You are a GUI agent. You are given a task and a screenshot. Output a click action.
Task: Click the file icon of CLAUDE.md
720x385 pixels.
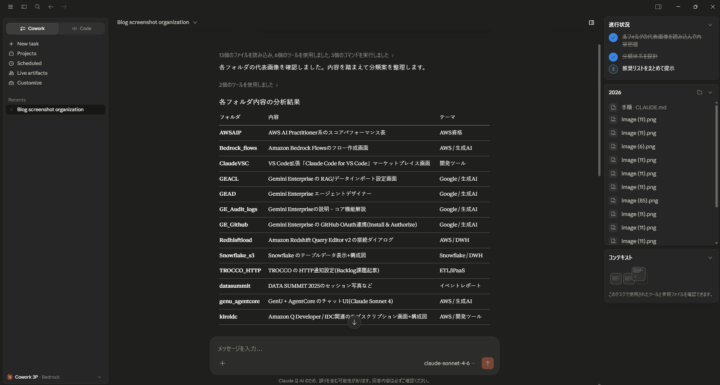[x=613, y=107]
